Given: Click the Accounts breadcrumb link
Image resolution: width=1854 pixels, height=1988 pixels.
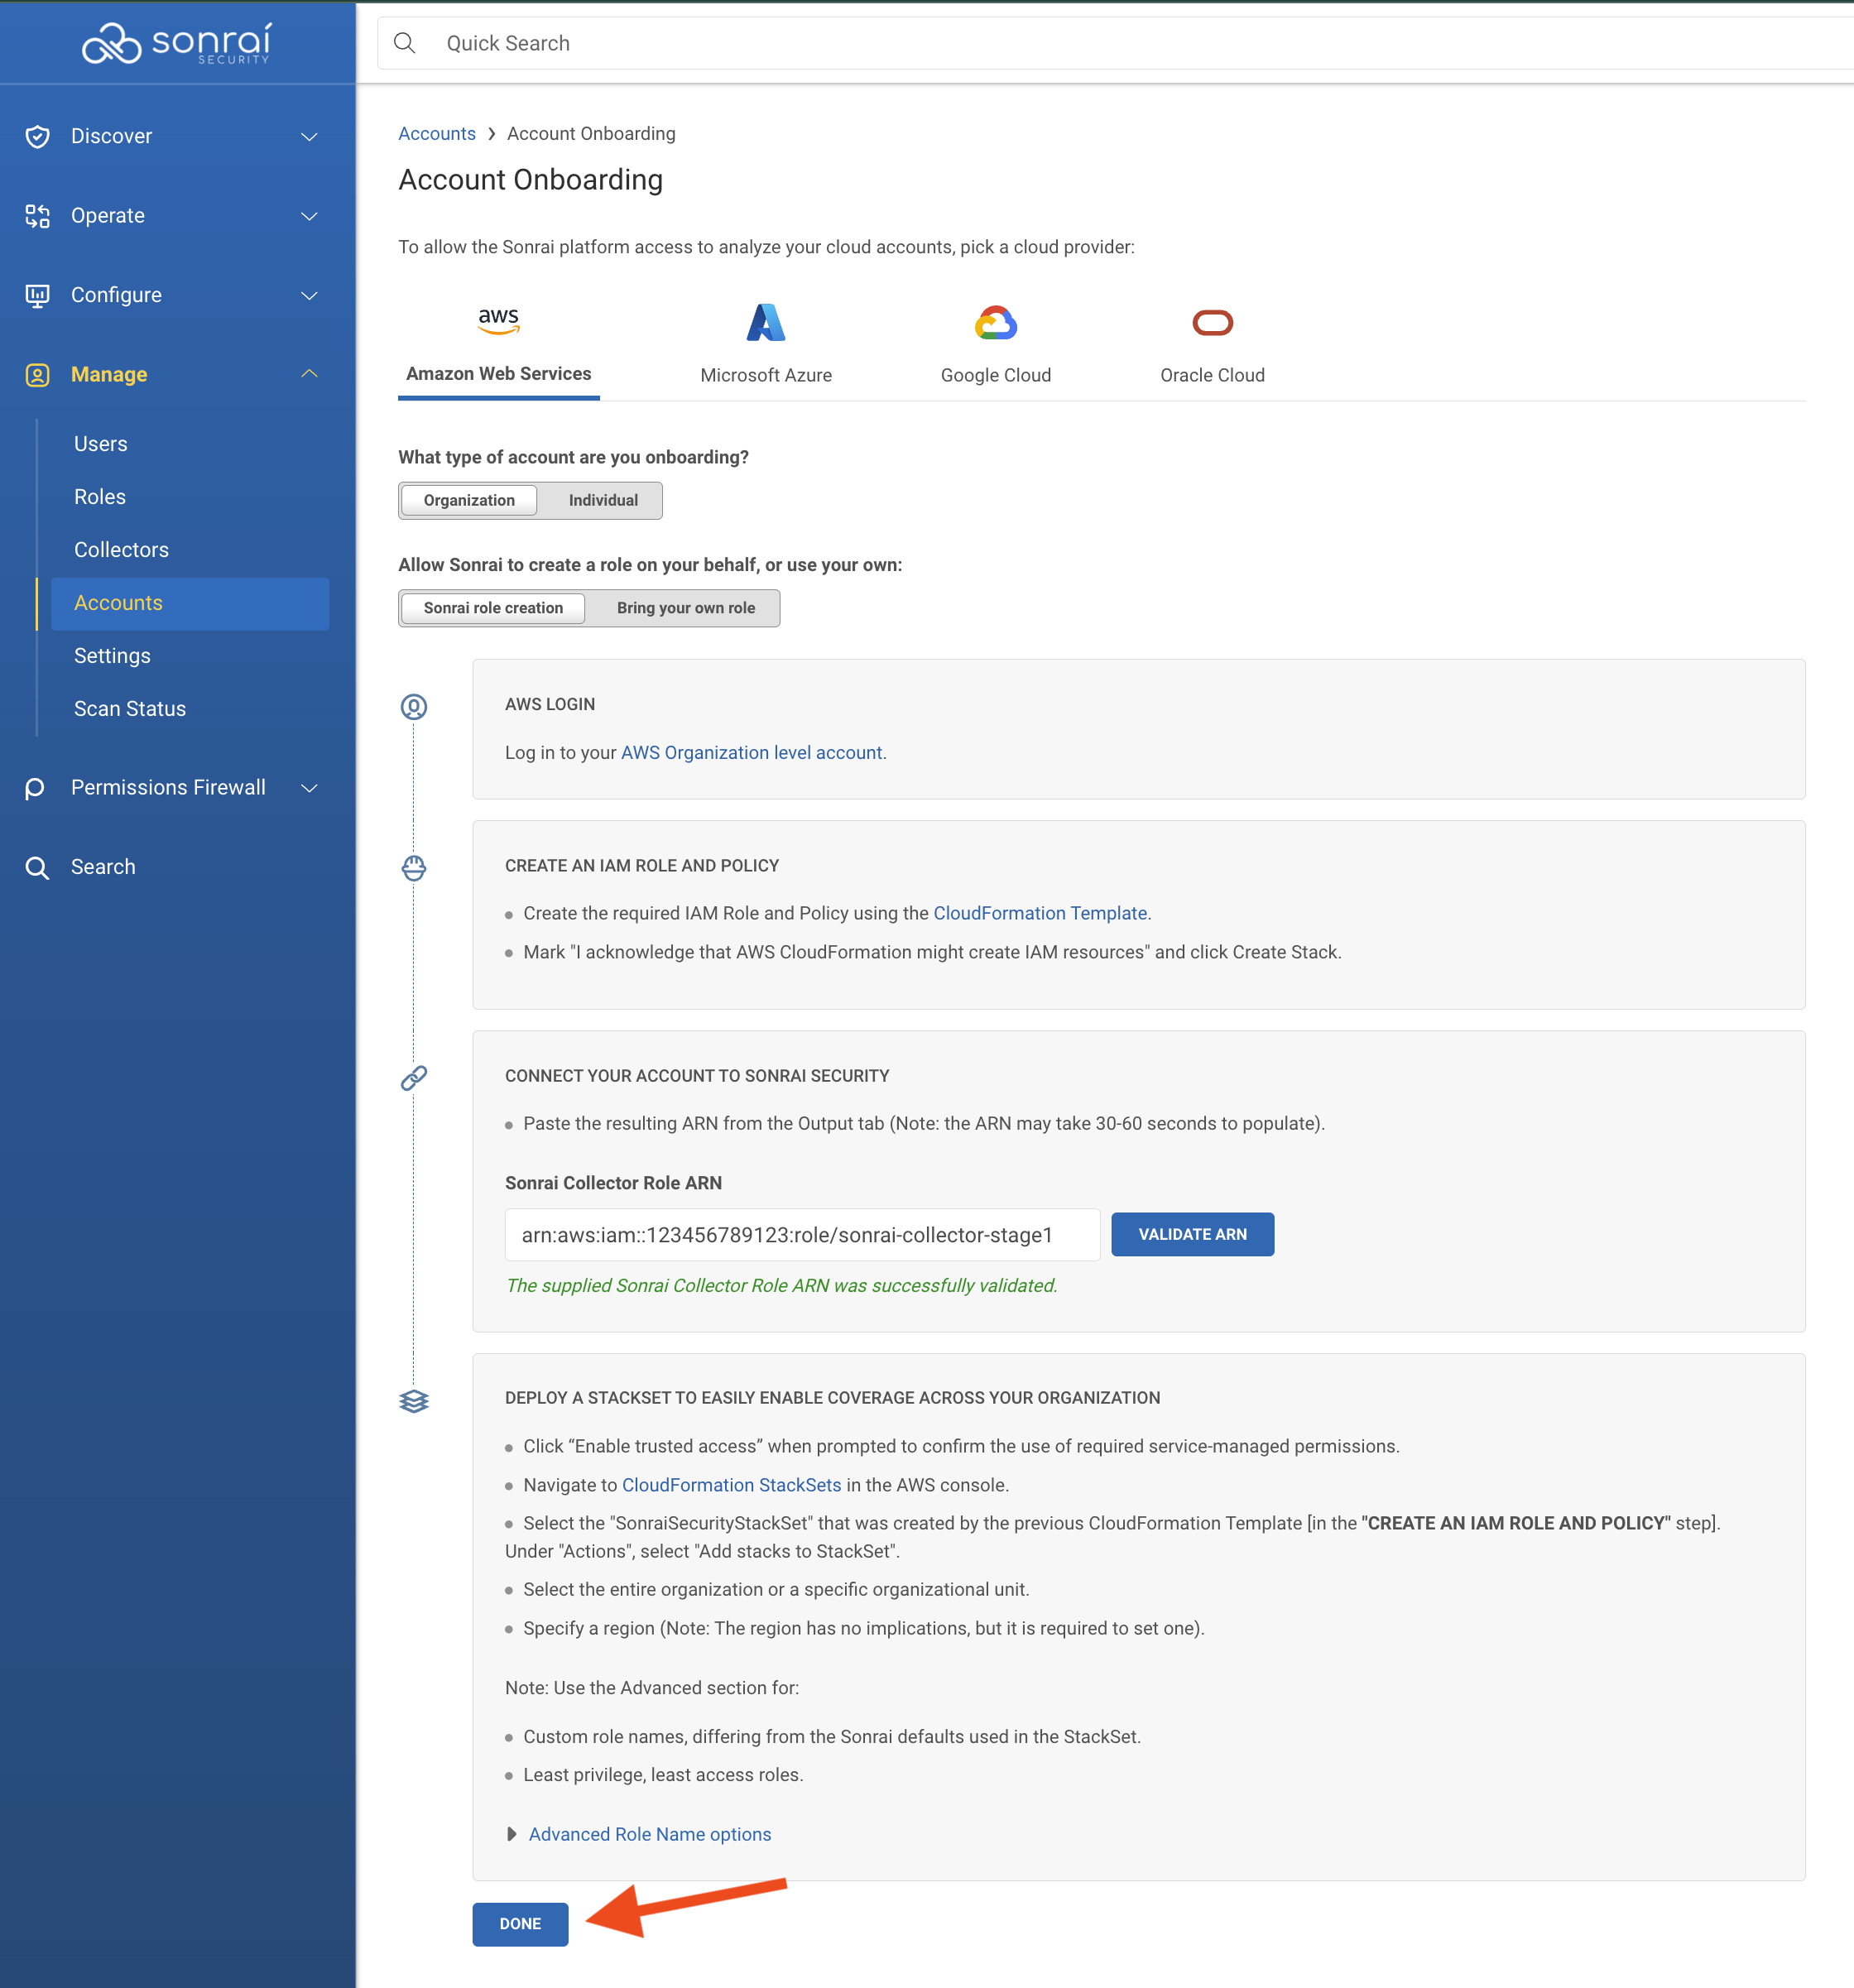Looking at the screenshot, I should pos(437,134).
